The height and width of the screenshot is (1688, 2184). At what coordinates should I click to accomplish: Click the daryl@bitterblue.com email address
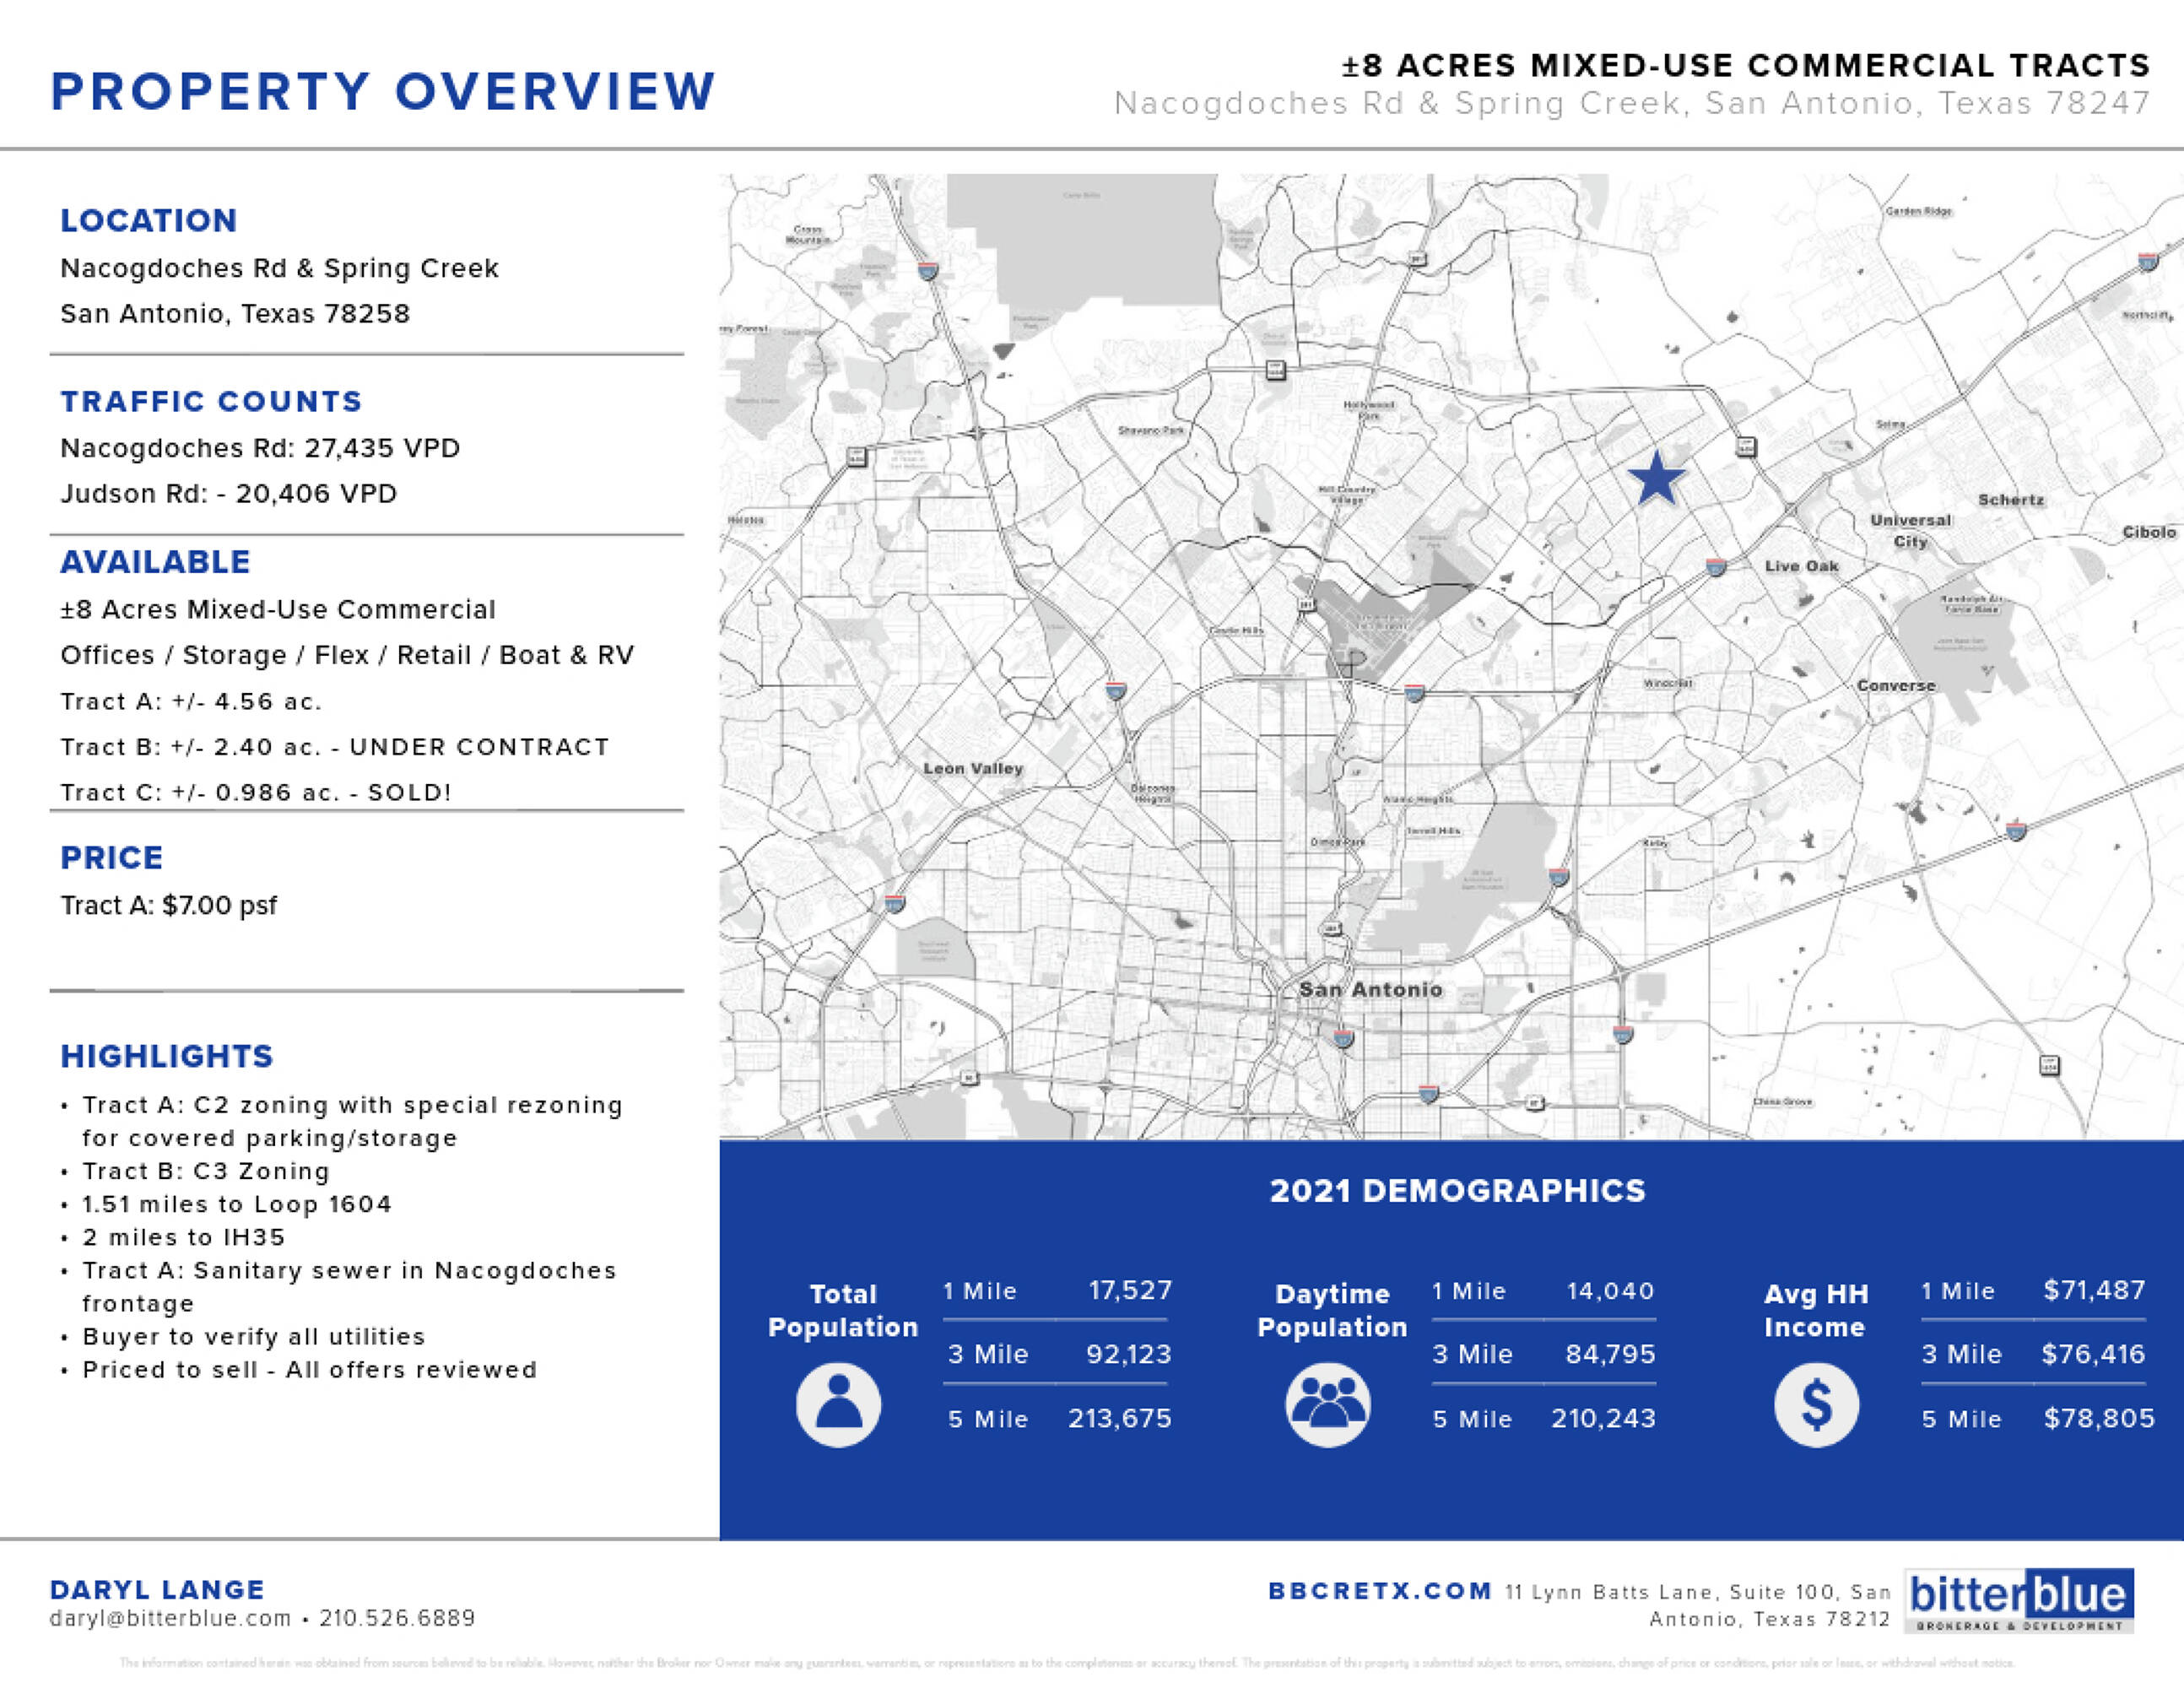tap(170, 1618)
